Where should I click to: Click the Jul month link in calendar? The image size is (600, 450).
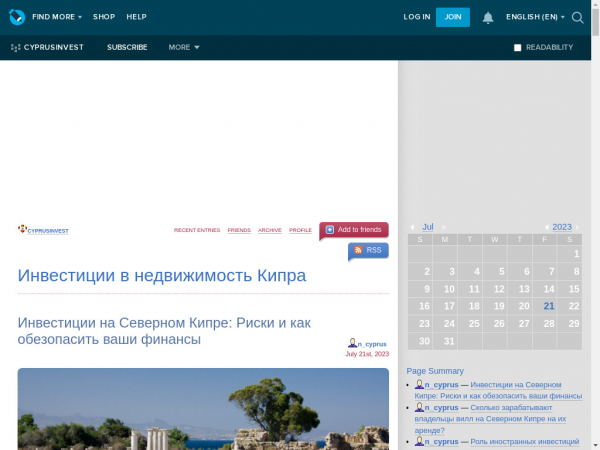coord(427,227)
